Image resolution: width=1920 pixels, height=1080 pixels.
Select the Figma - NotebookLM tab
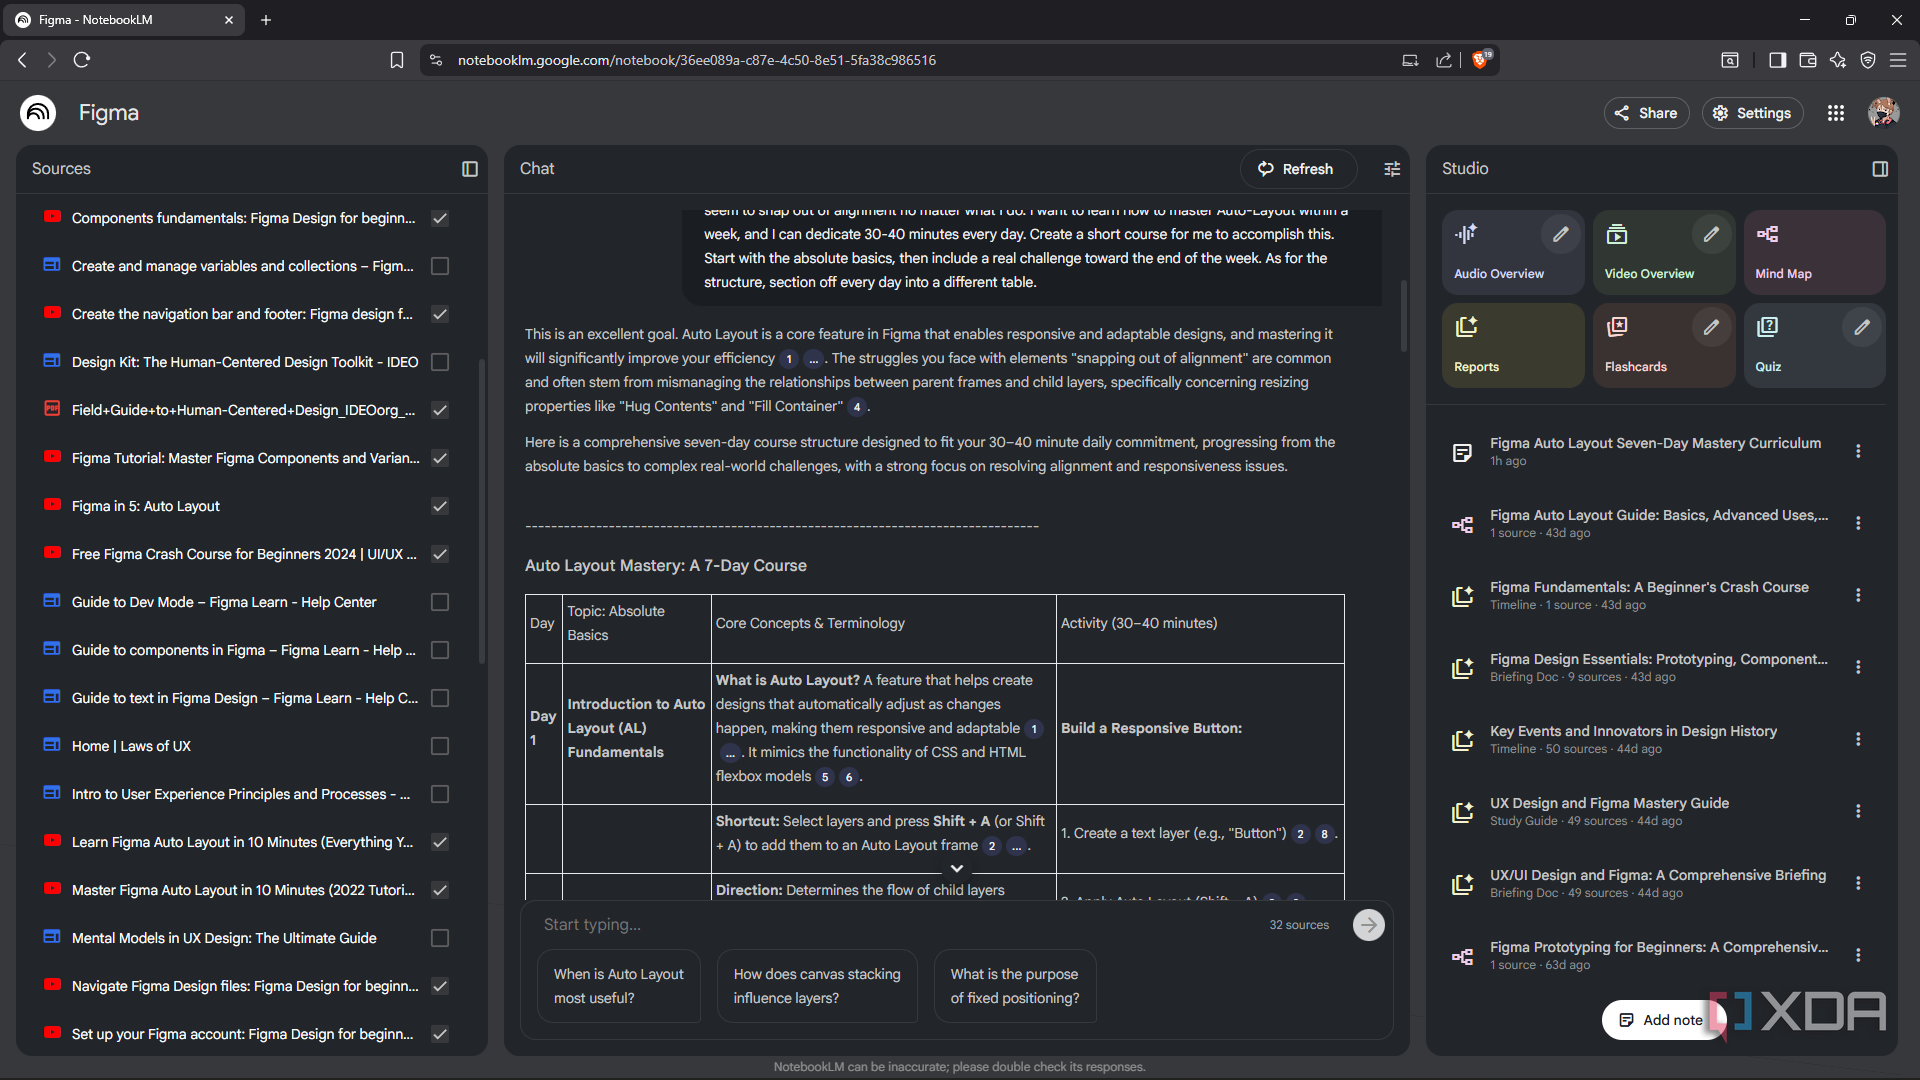pos(125,20)
